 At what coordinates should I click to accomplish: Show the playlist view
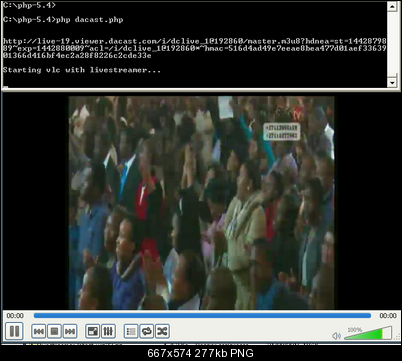click(x=131, y=331)
